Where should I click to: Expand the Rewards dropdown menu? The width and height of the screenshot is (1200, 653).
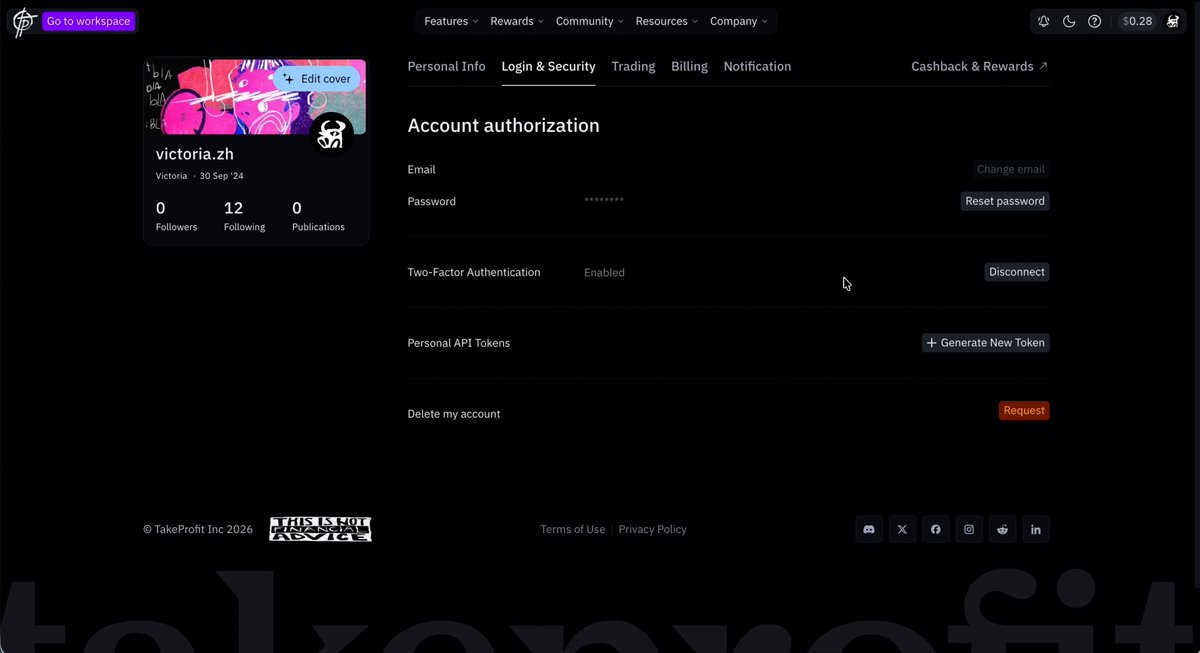pyautogui.click(x=517, y=21)
